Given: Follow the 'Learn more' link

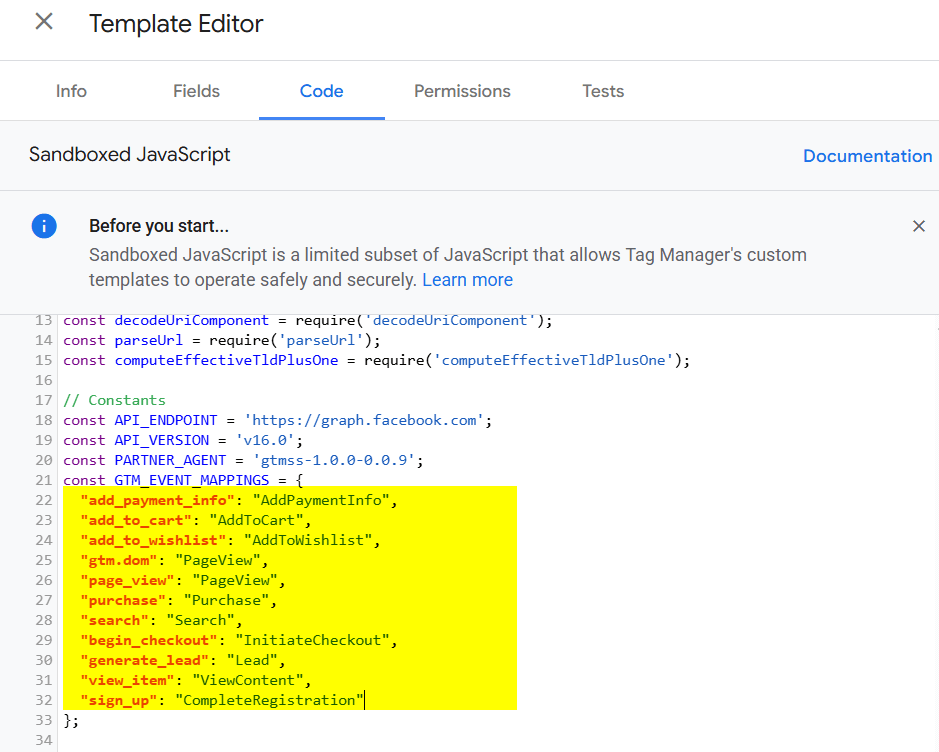Looking at the screenshot, I should [x=467, y=280].
